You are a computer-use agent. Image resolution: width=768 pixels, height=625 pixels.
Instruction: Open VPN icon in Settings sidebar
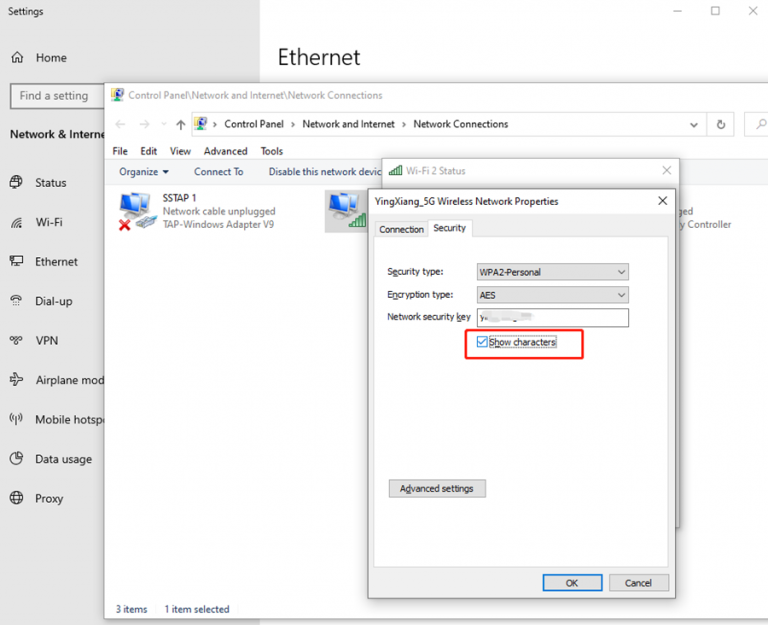point(16,340)
